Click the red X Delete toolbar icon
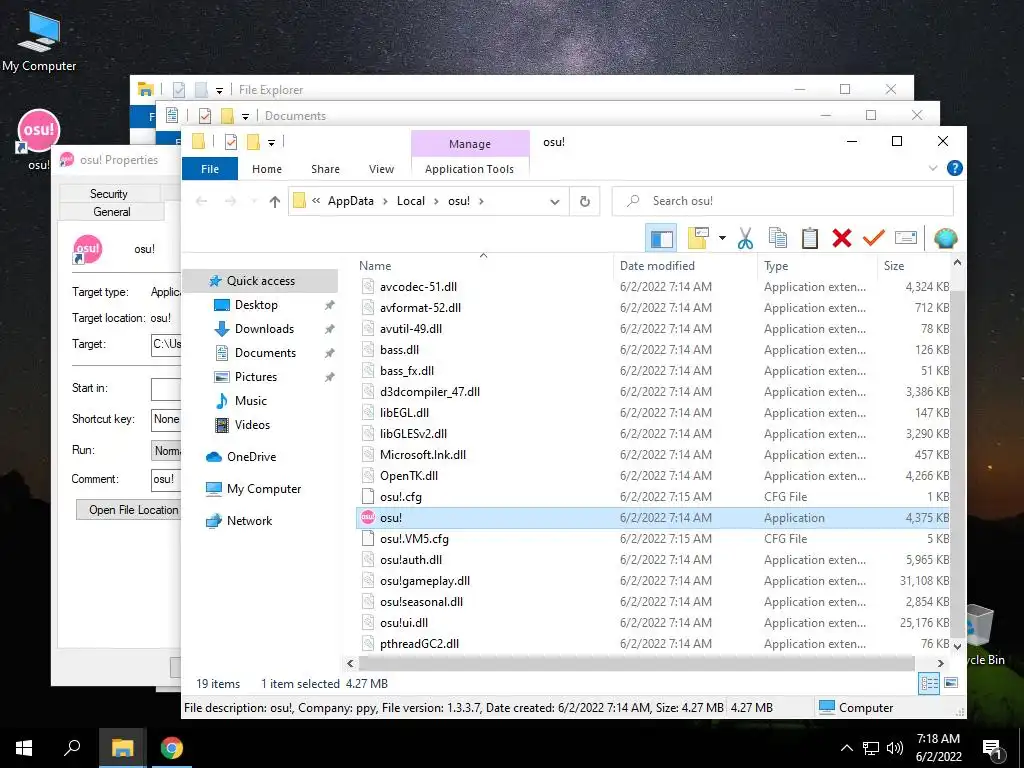 842,238
